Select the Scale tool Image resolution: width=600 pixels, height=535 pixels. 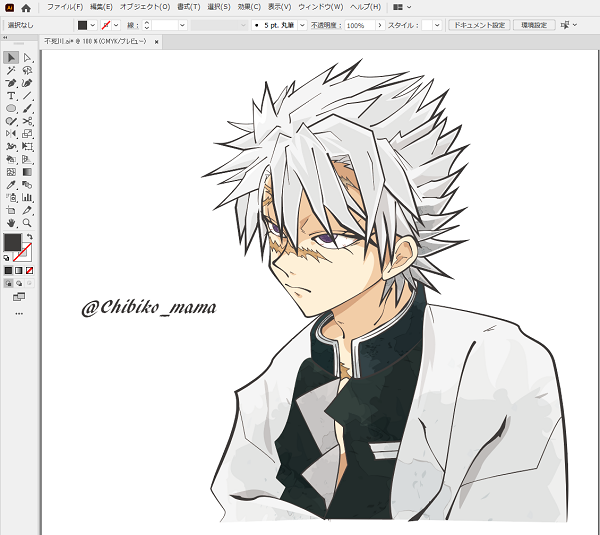27,134
